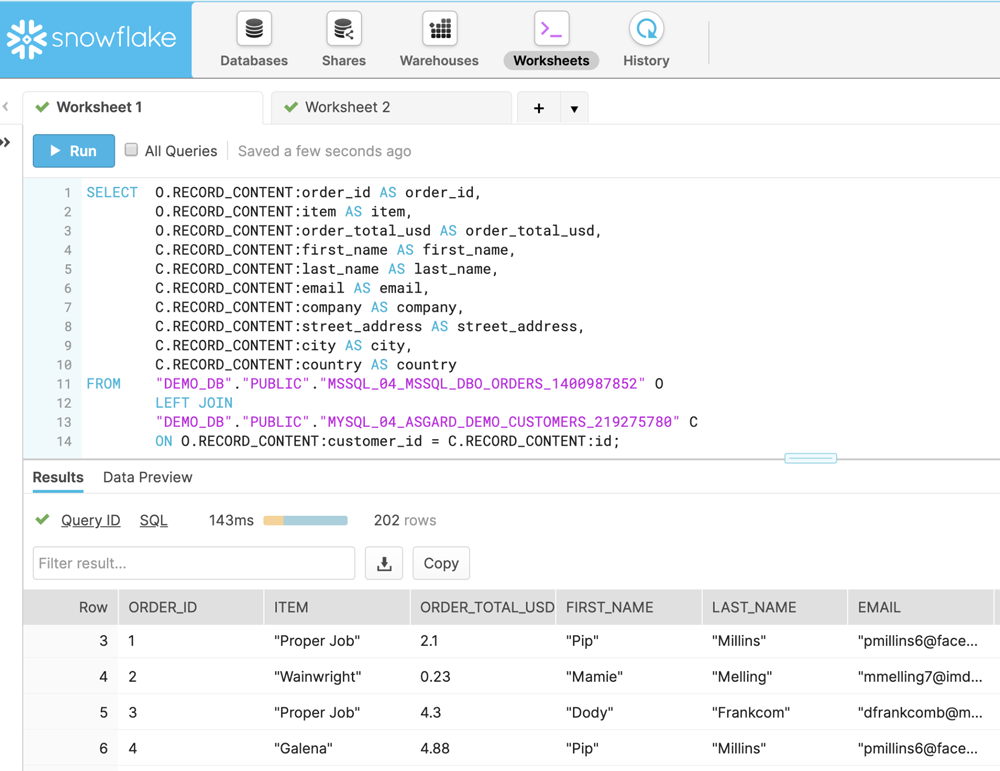This screenshot has width=1000, height=771.
Task: Expand the left object browser panel
Action: click(6, 142)
